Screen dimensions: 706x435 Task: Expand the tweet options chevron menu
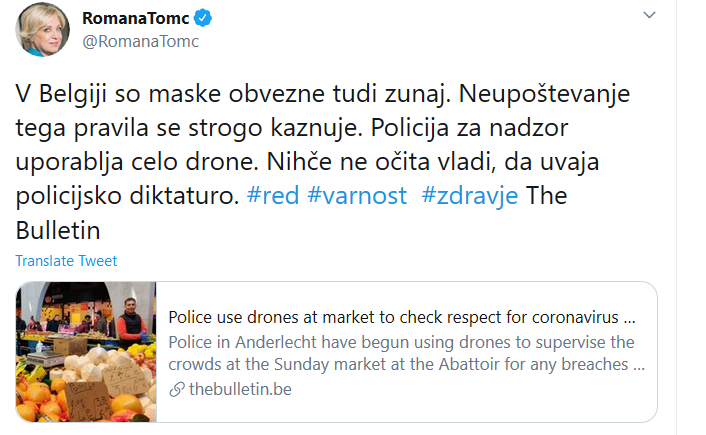(x=649, y=15)
